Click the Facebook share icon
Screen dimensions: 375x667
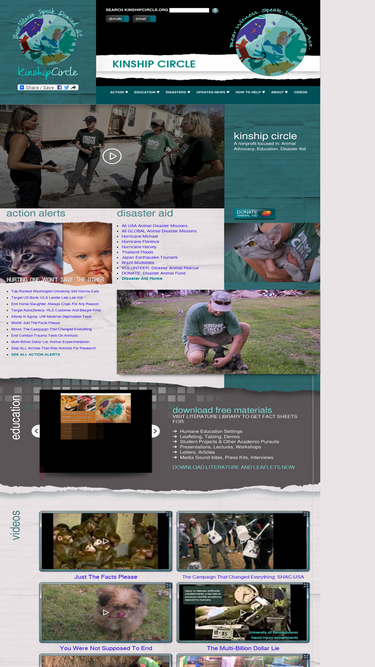pos(60,87)
